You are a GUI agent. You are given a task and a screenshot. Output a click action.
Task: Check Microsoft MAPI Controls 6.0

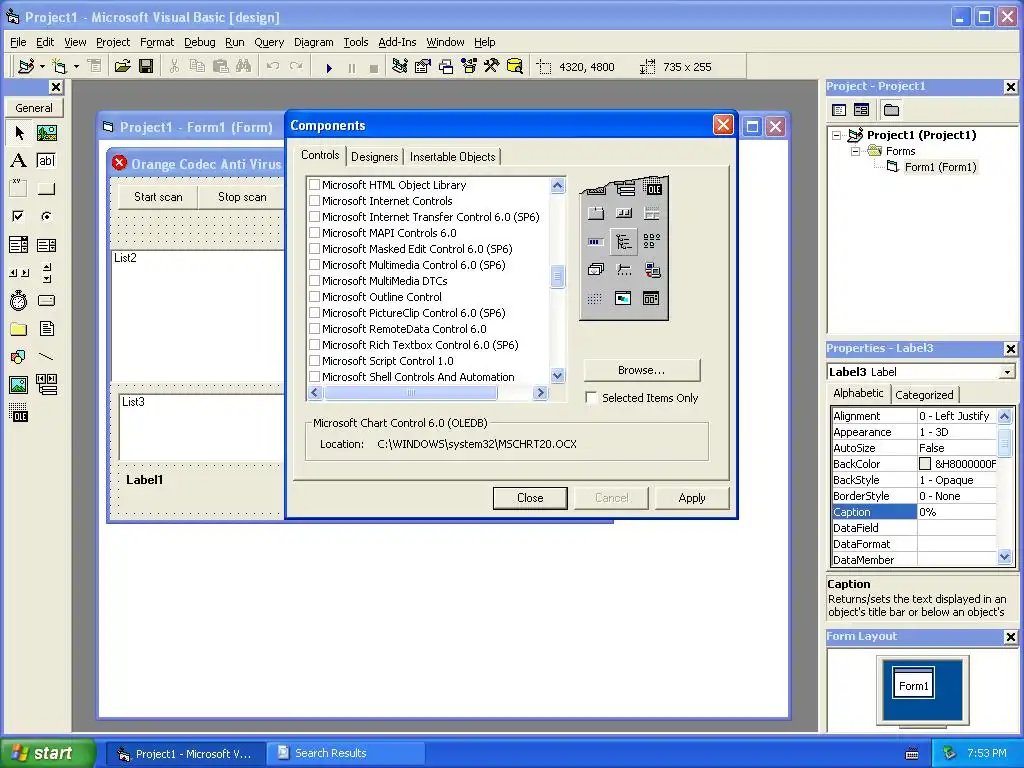tap(314, 232)
